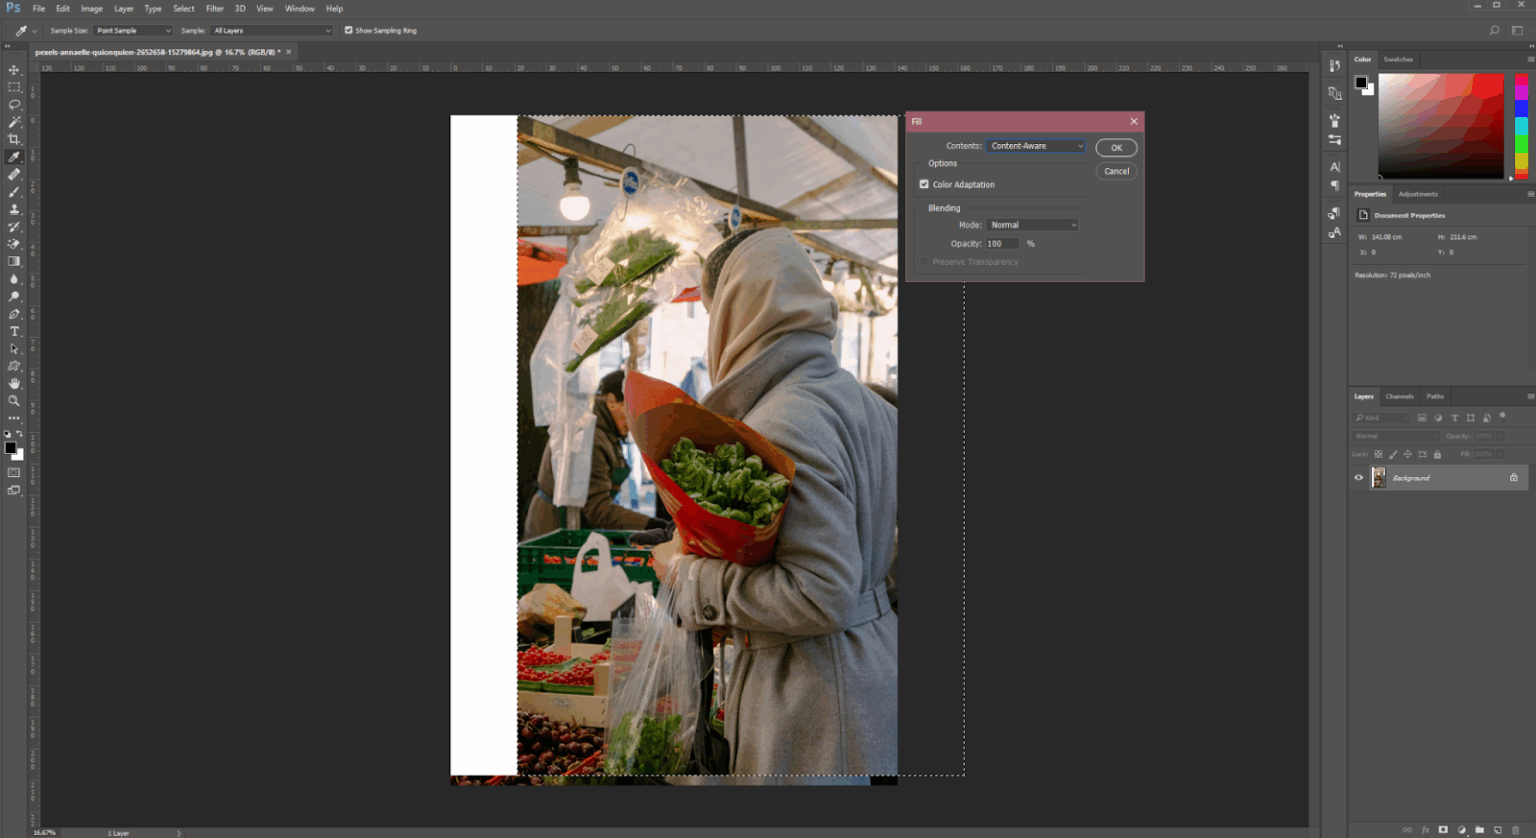Click the hue spectrum strip in Color panel
The height and width of the screenshot is (838, 1536).
(x=1521, y=125)
